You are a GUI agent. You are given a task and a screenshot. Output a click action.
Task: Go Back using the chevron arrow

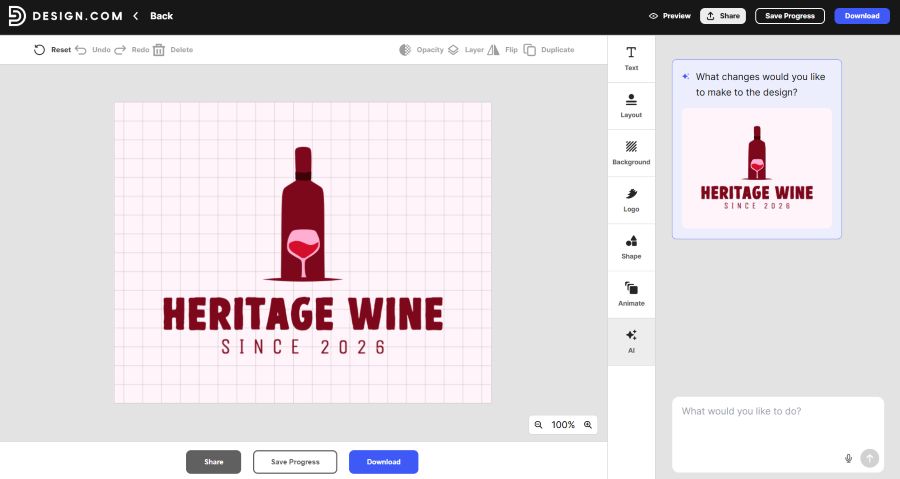tap(136, 16)
